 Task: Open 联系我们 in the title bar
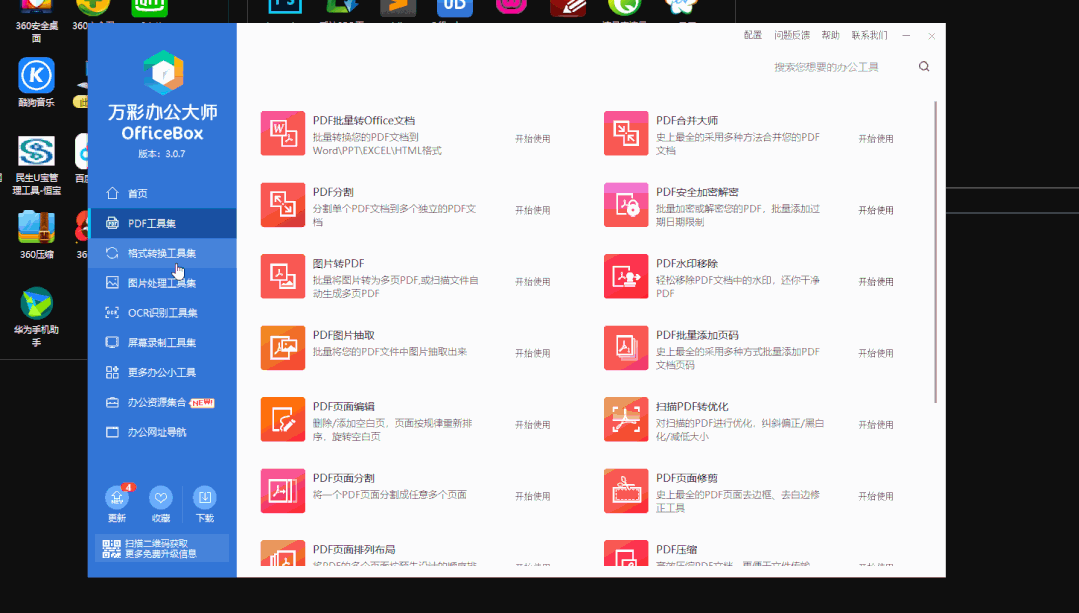(869, 35)
